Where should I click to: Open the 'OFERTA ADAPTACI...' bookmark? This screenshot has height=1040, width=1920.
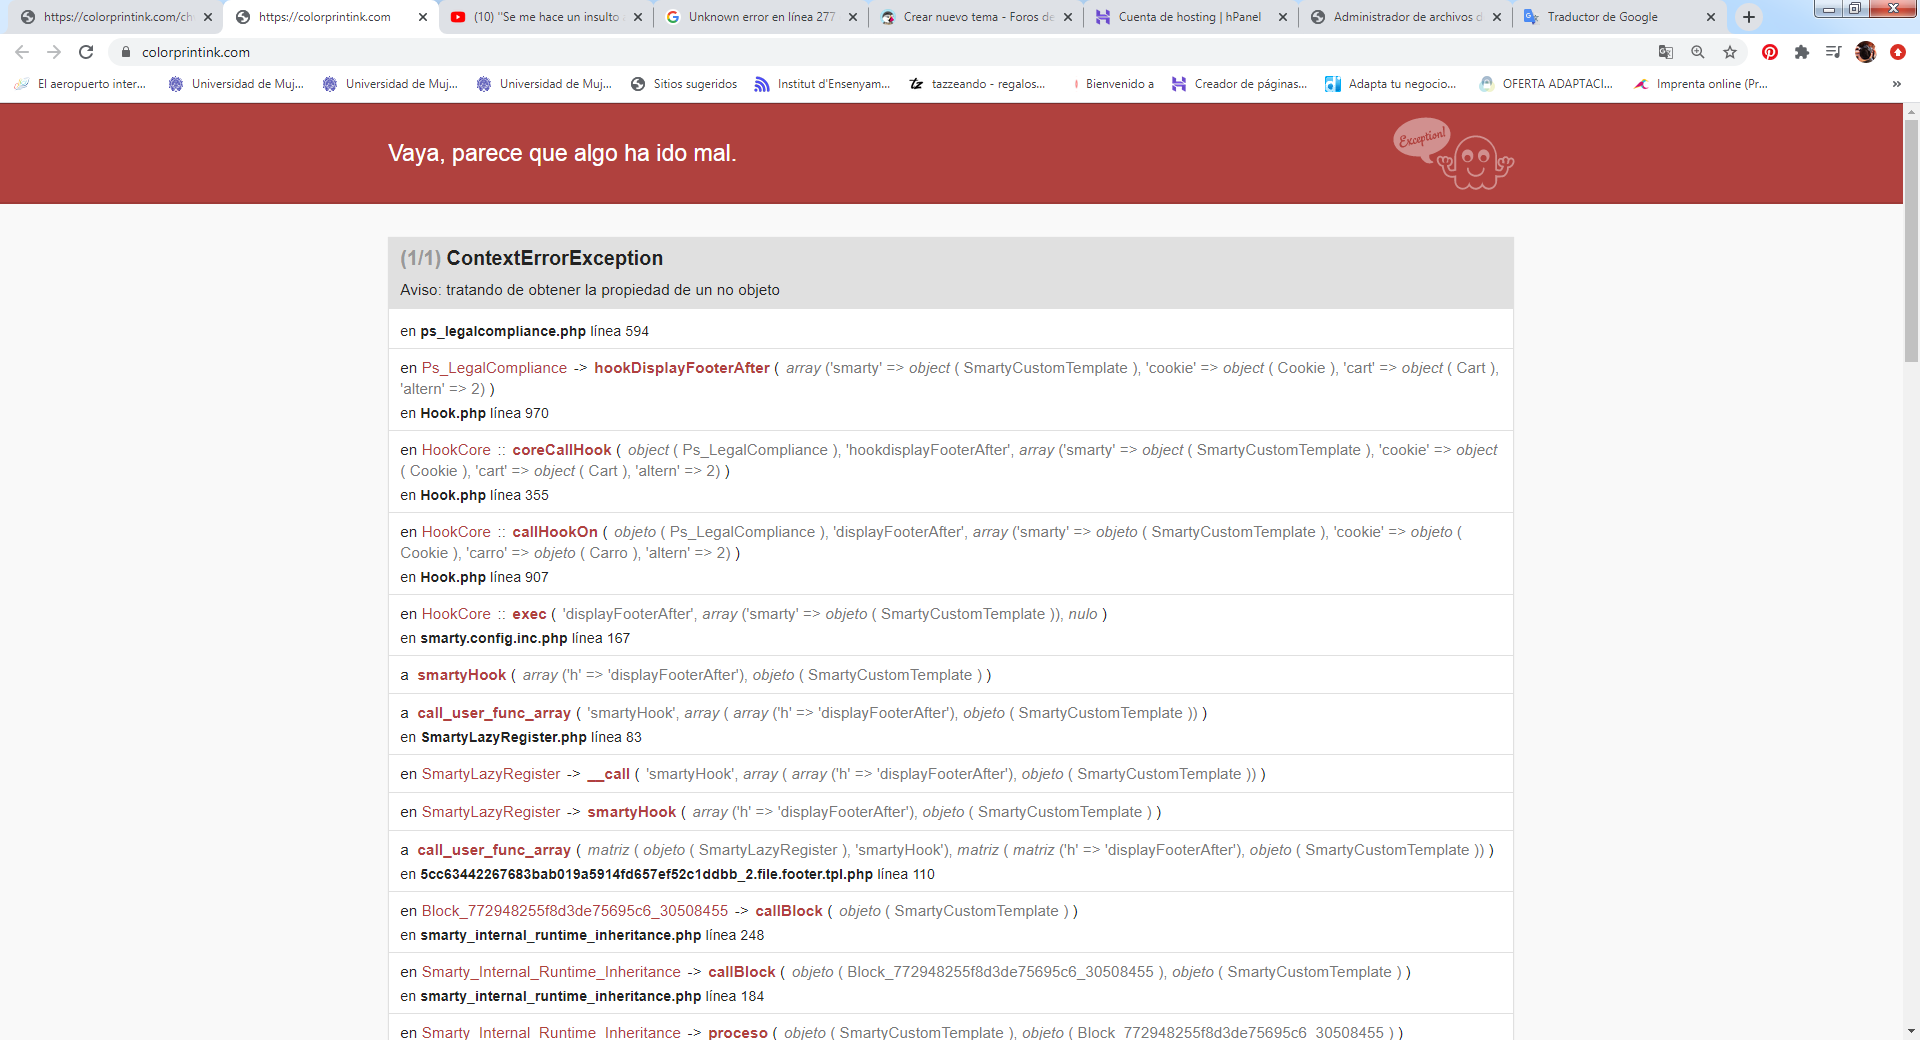tap(1546, 84)
